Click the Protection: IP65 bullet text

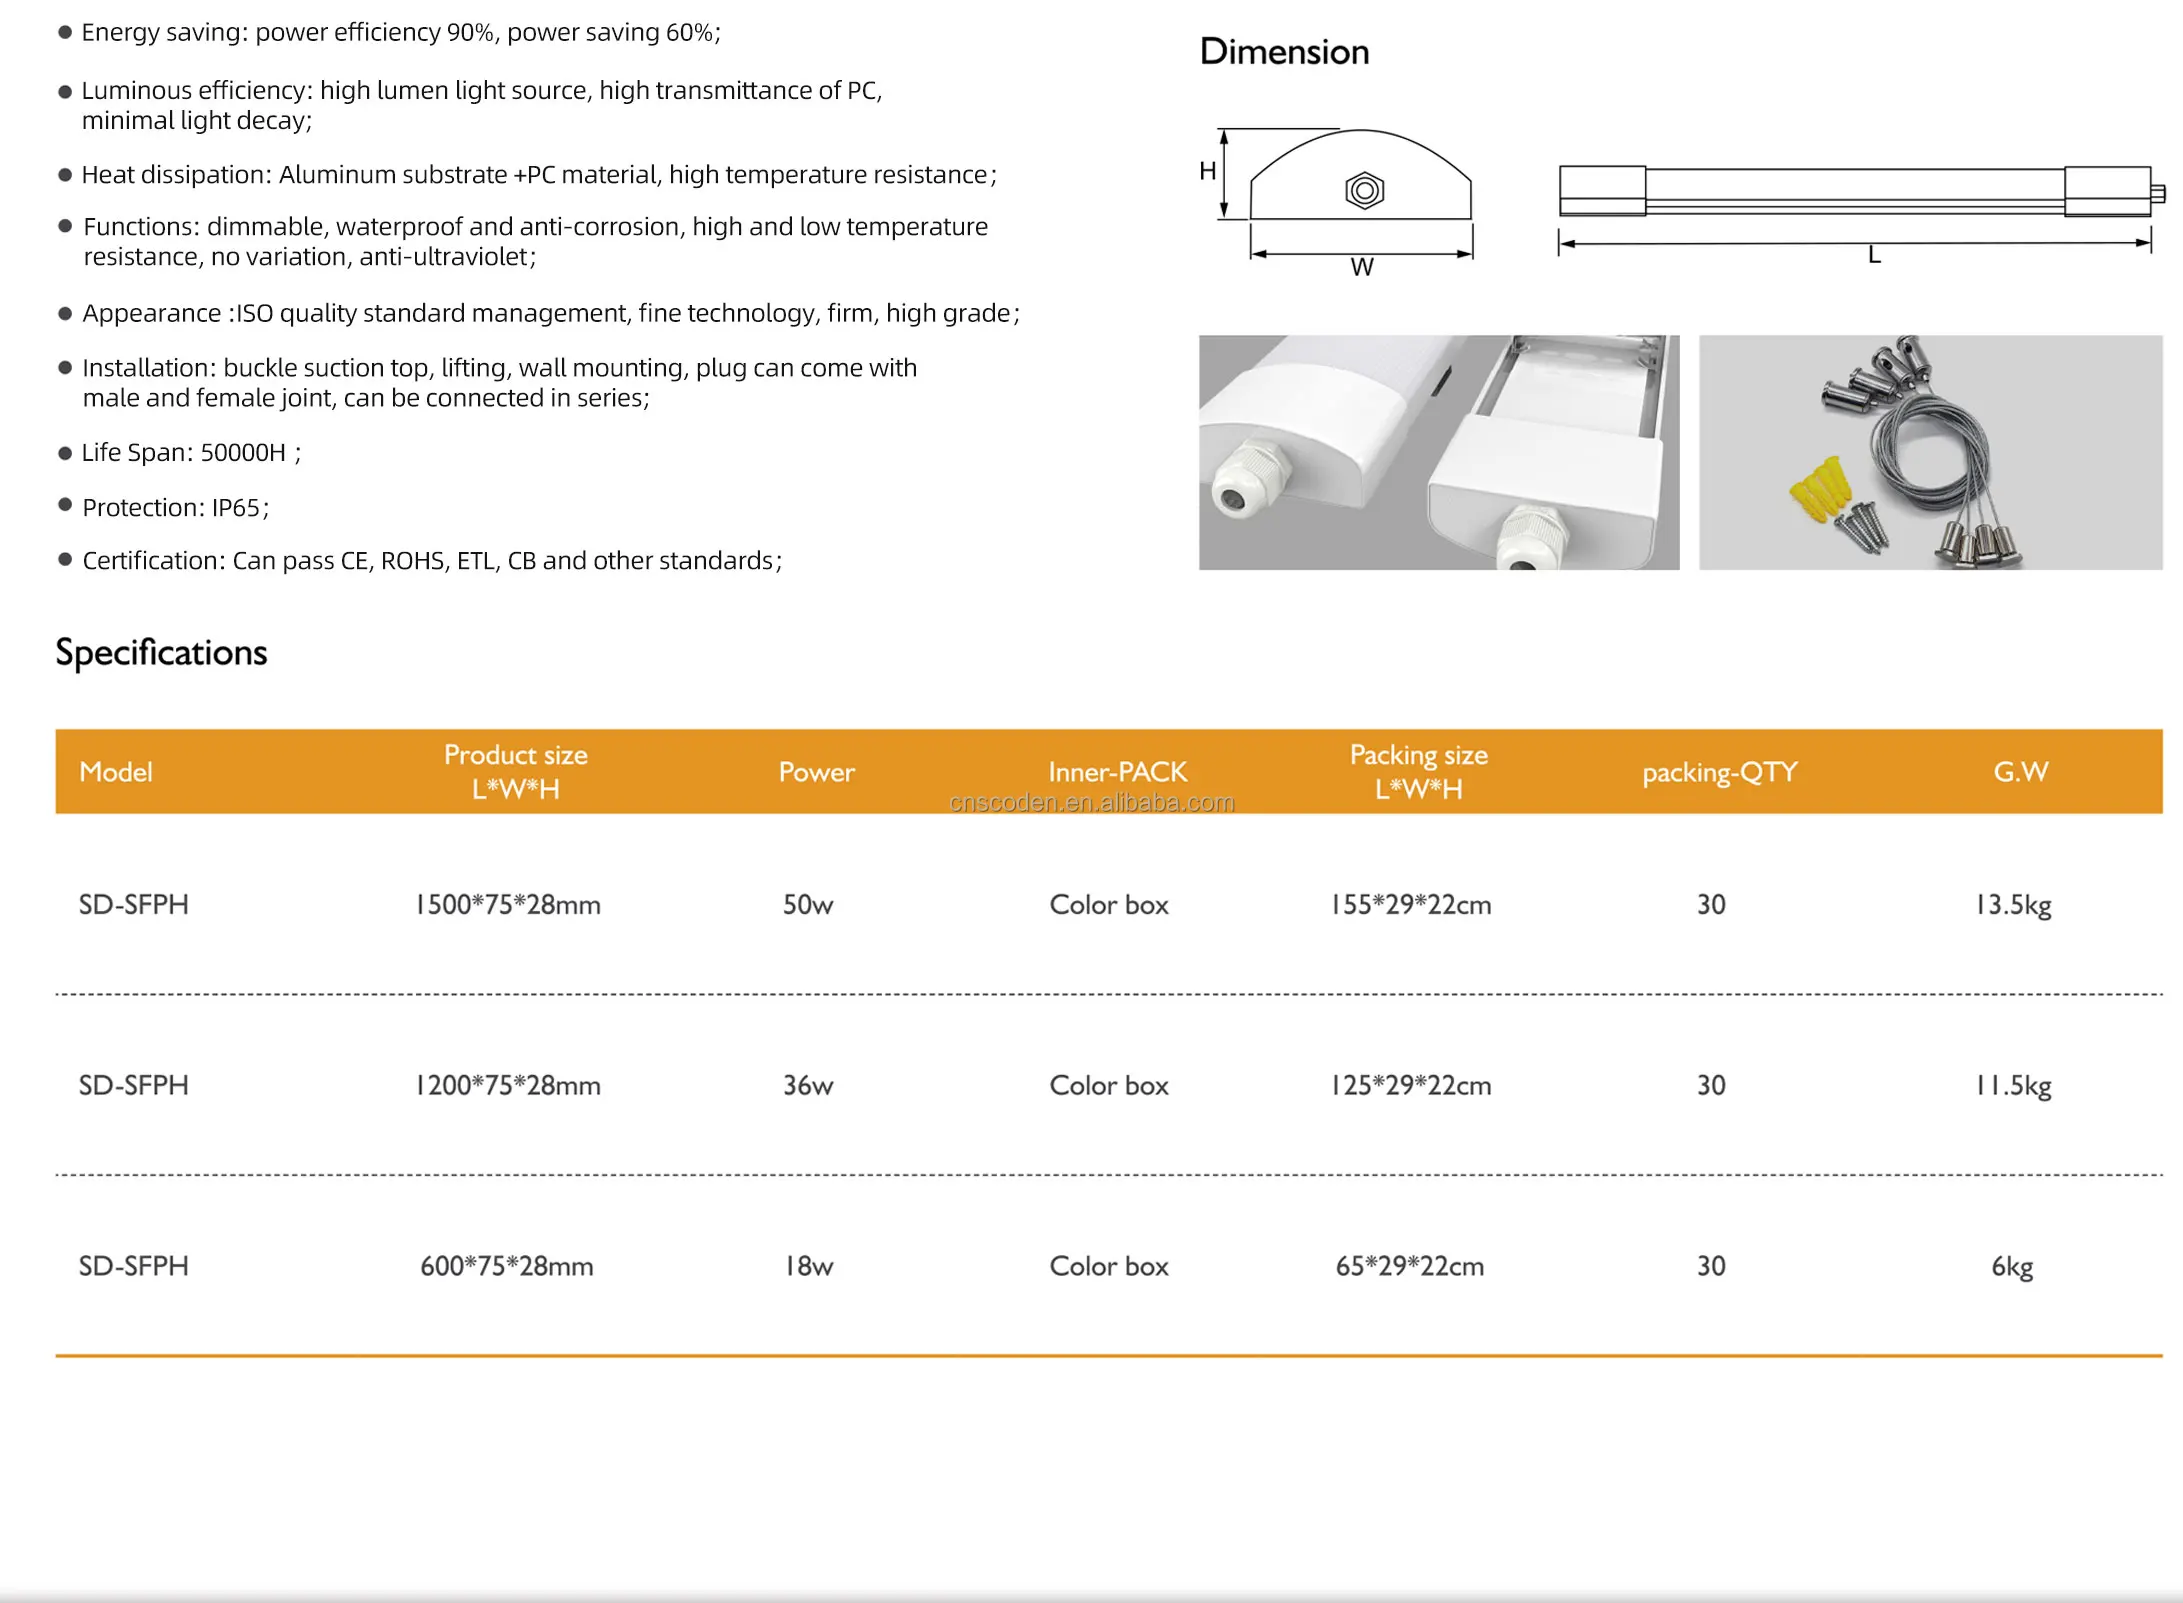pos(175,508)
